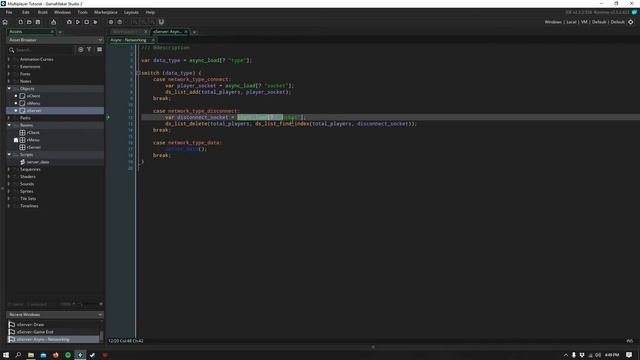The width and height of the screenshot is (640, 360).
Task: Open Spotify from the taskbar
Action: pos(68,355)
